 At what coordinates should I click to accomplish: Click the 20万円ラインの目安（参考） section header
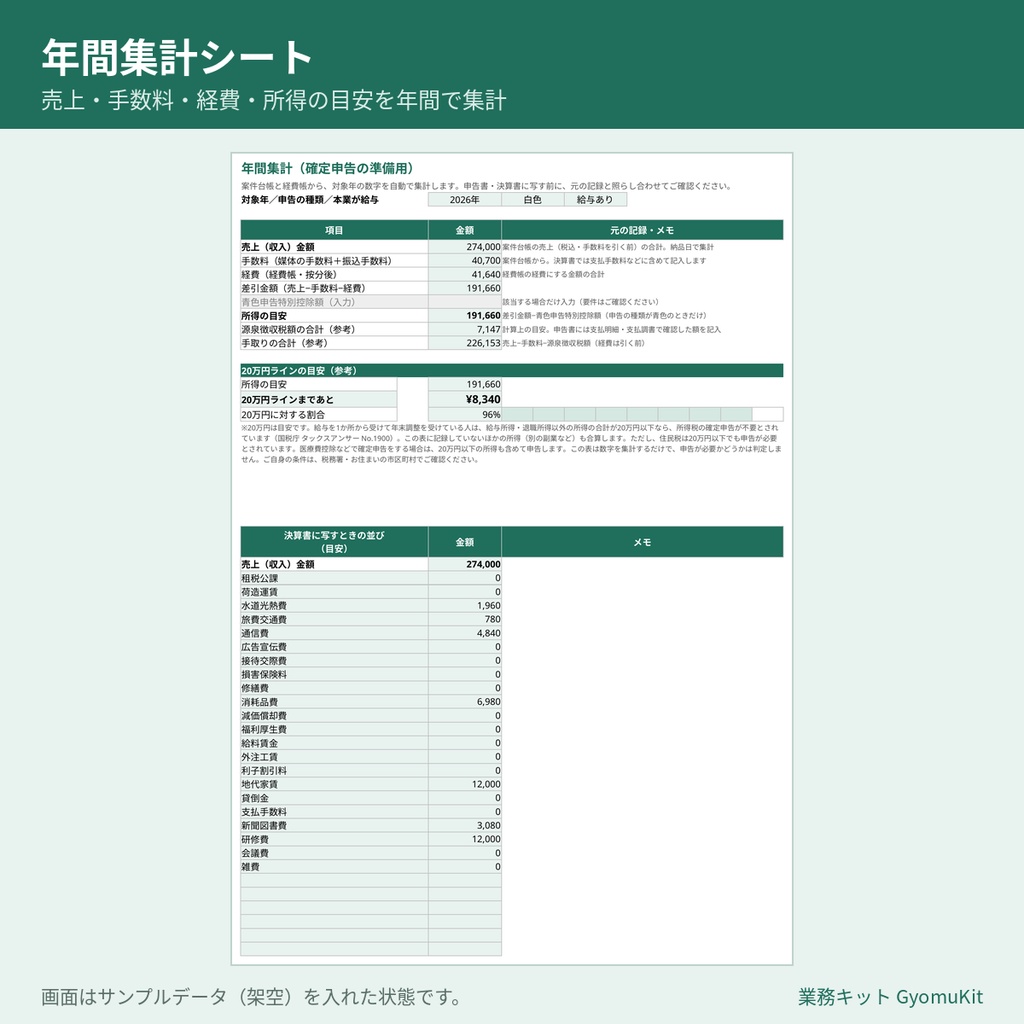511,370
